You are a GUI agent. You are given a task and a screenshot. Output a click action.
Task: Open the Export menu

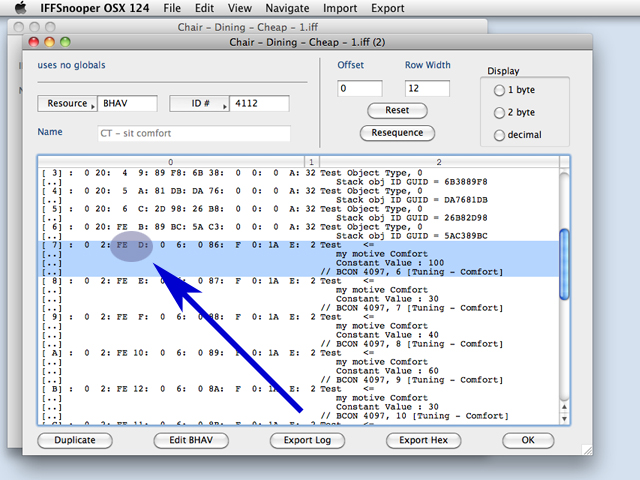(x=387, y=8)
